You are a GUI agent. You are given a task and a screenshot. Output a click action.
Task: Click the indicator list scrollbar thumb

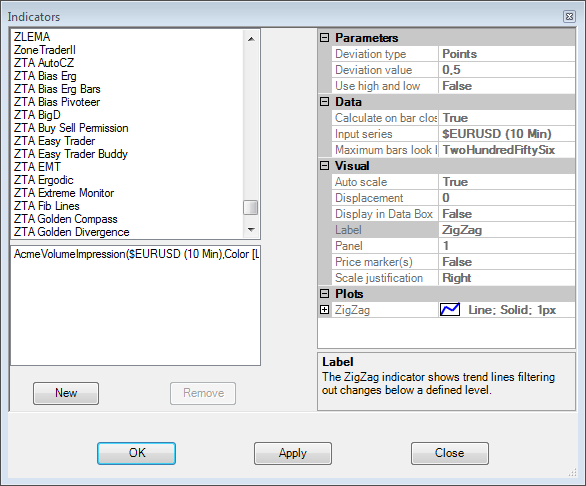(x=251, y=207)
